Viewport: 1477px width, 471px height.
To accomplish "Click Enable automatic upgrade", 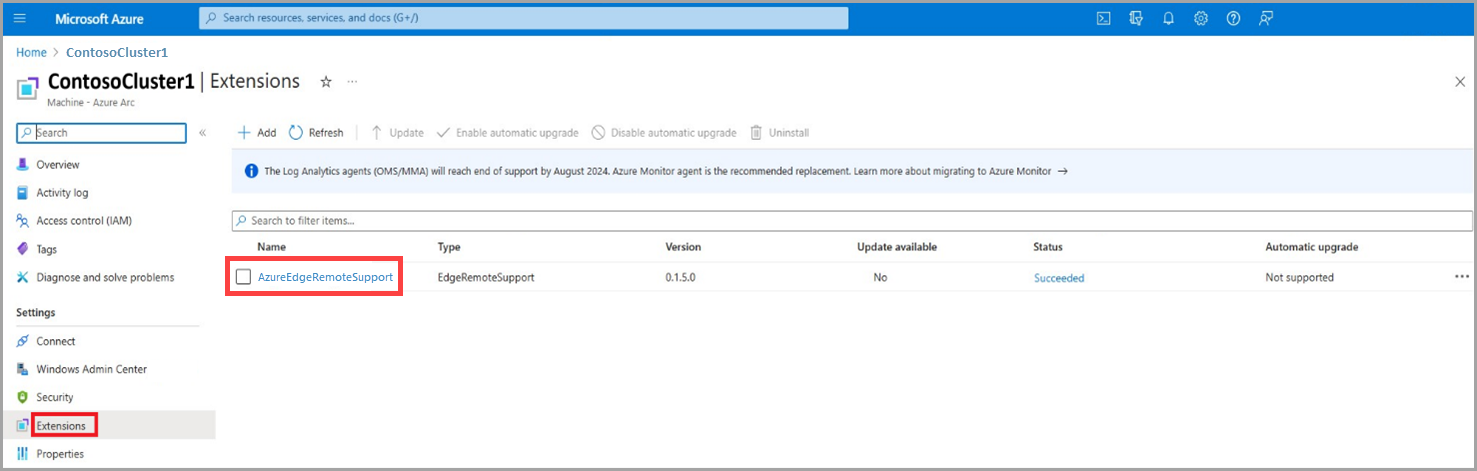I will click(507, 133).
